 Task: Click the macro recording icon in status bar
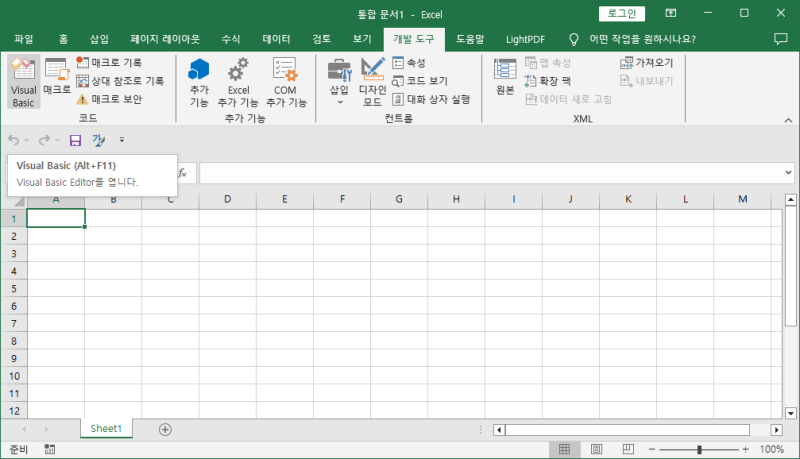pyautogui.click(x=49, y=449)
